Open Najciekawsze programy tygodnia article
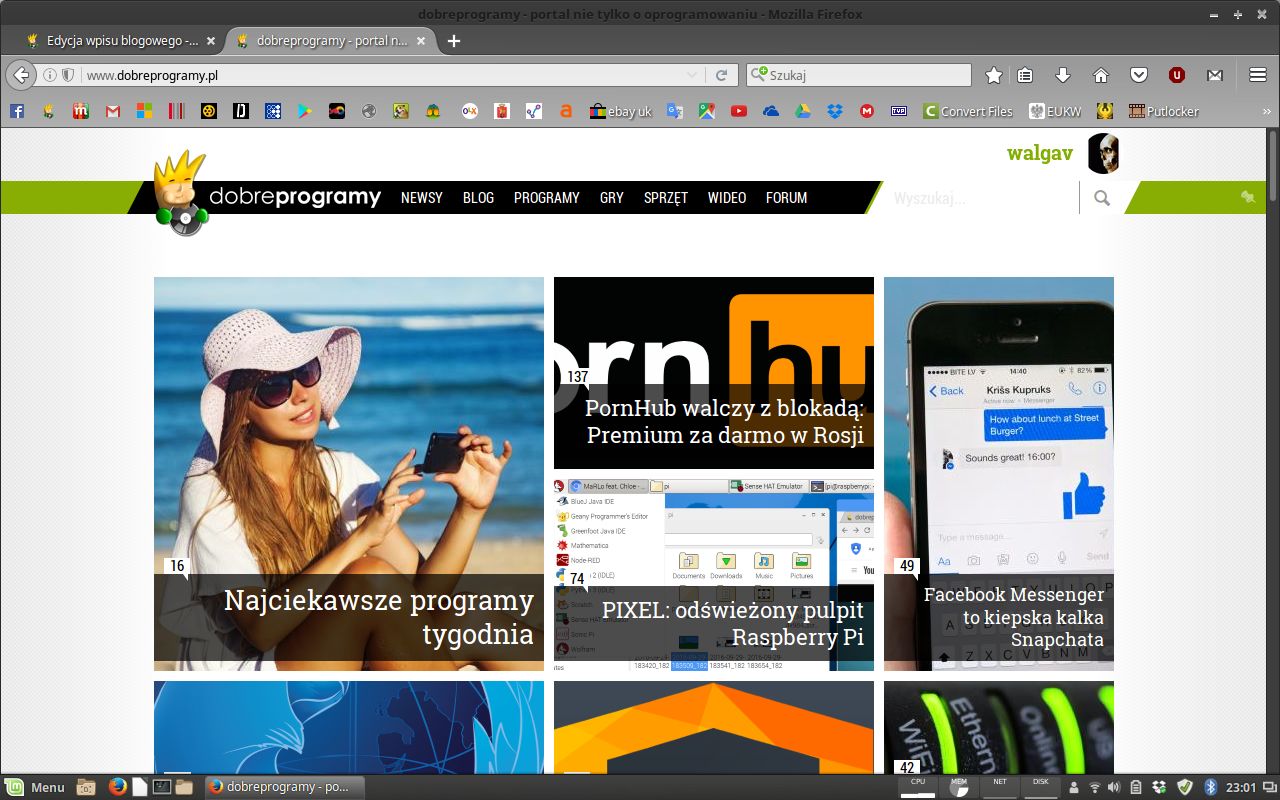The image size is (1280, 800). [x=349, y=474]
